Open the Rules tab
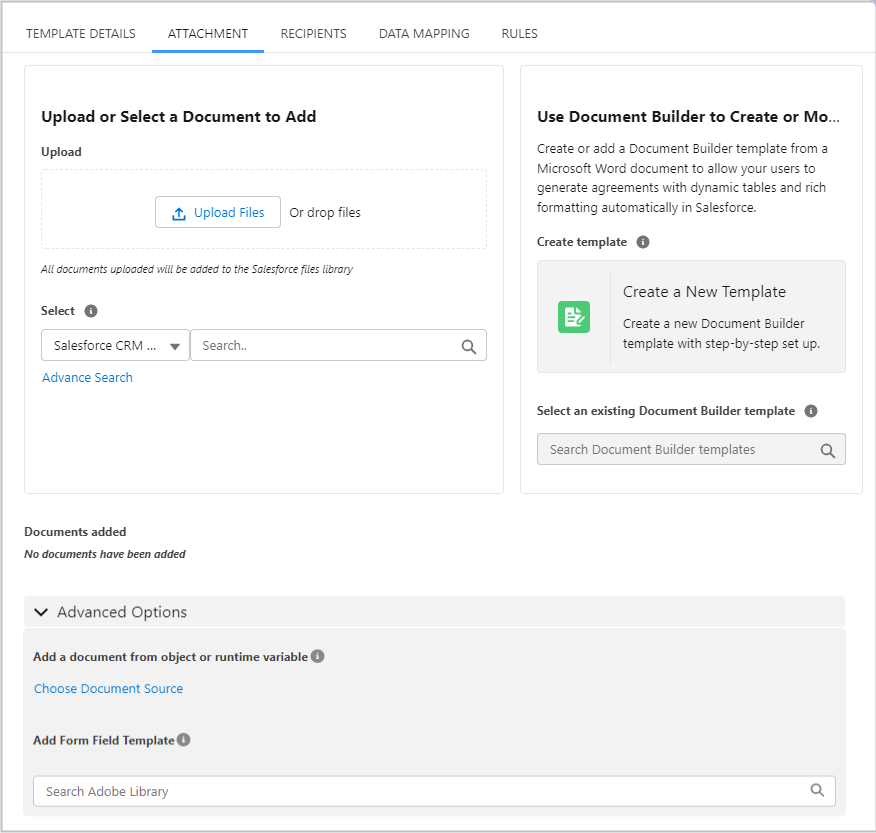Screen dimensions: 876x833 pos(519,33)
